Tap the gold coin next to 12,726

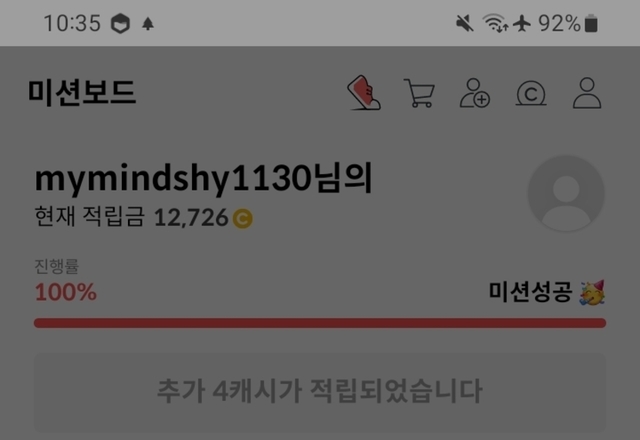[x=242, y=218]
